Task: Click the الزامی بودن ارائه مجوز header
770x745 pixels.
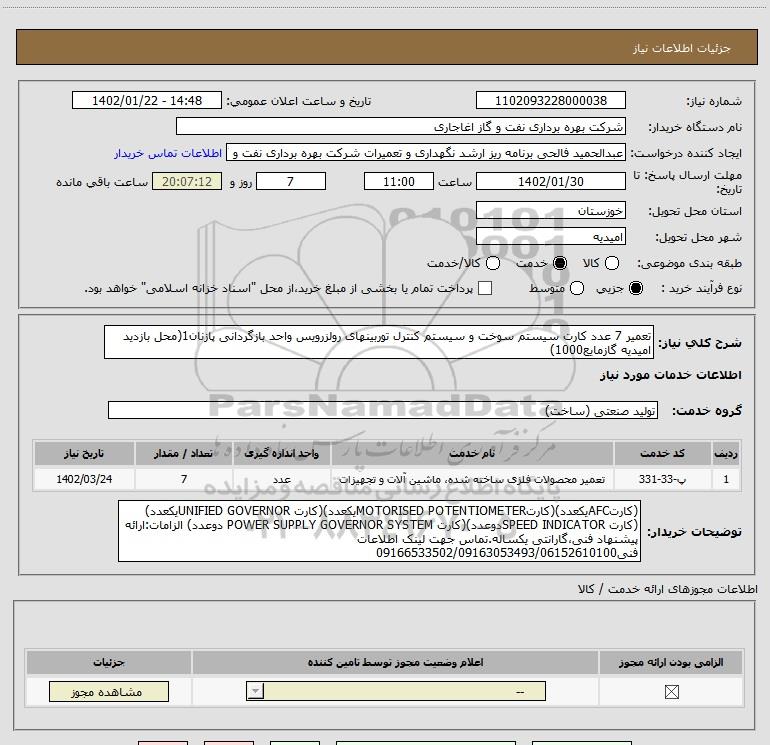Action: [671, 662]
